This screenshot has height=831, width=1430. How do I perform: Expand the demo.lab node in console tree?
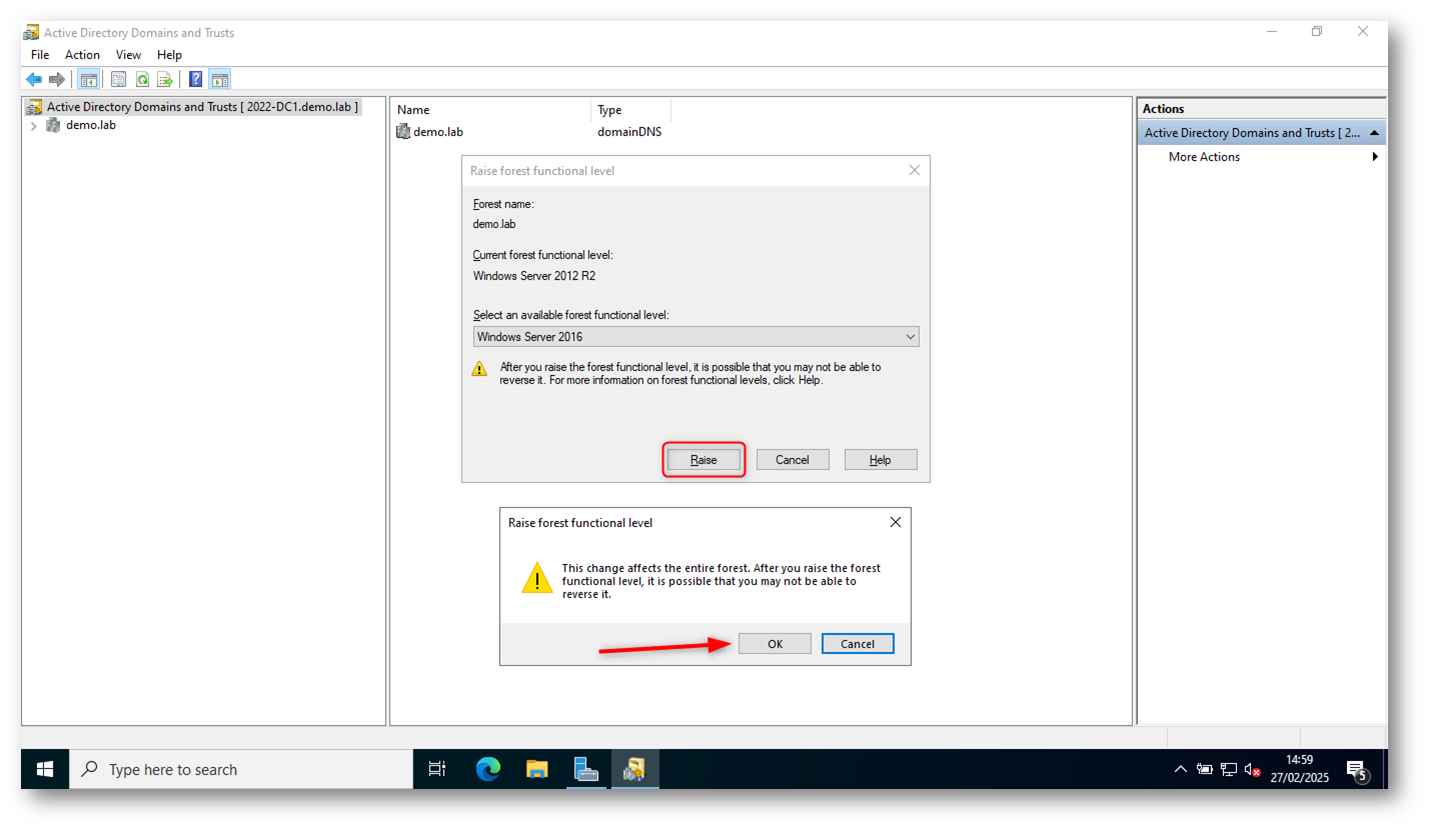coord(33,126)
